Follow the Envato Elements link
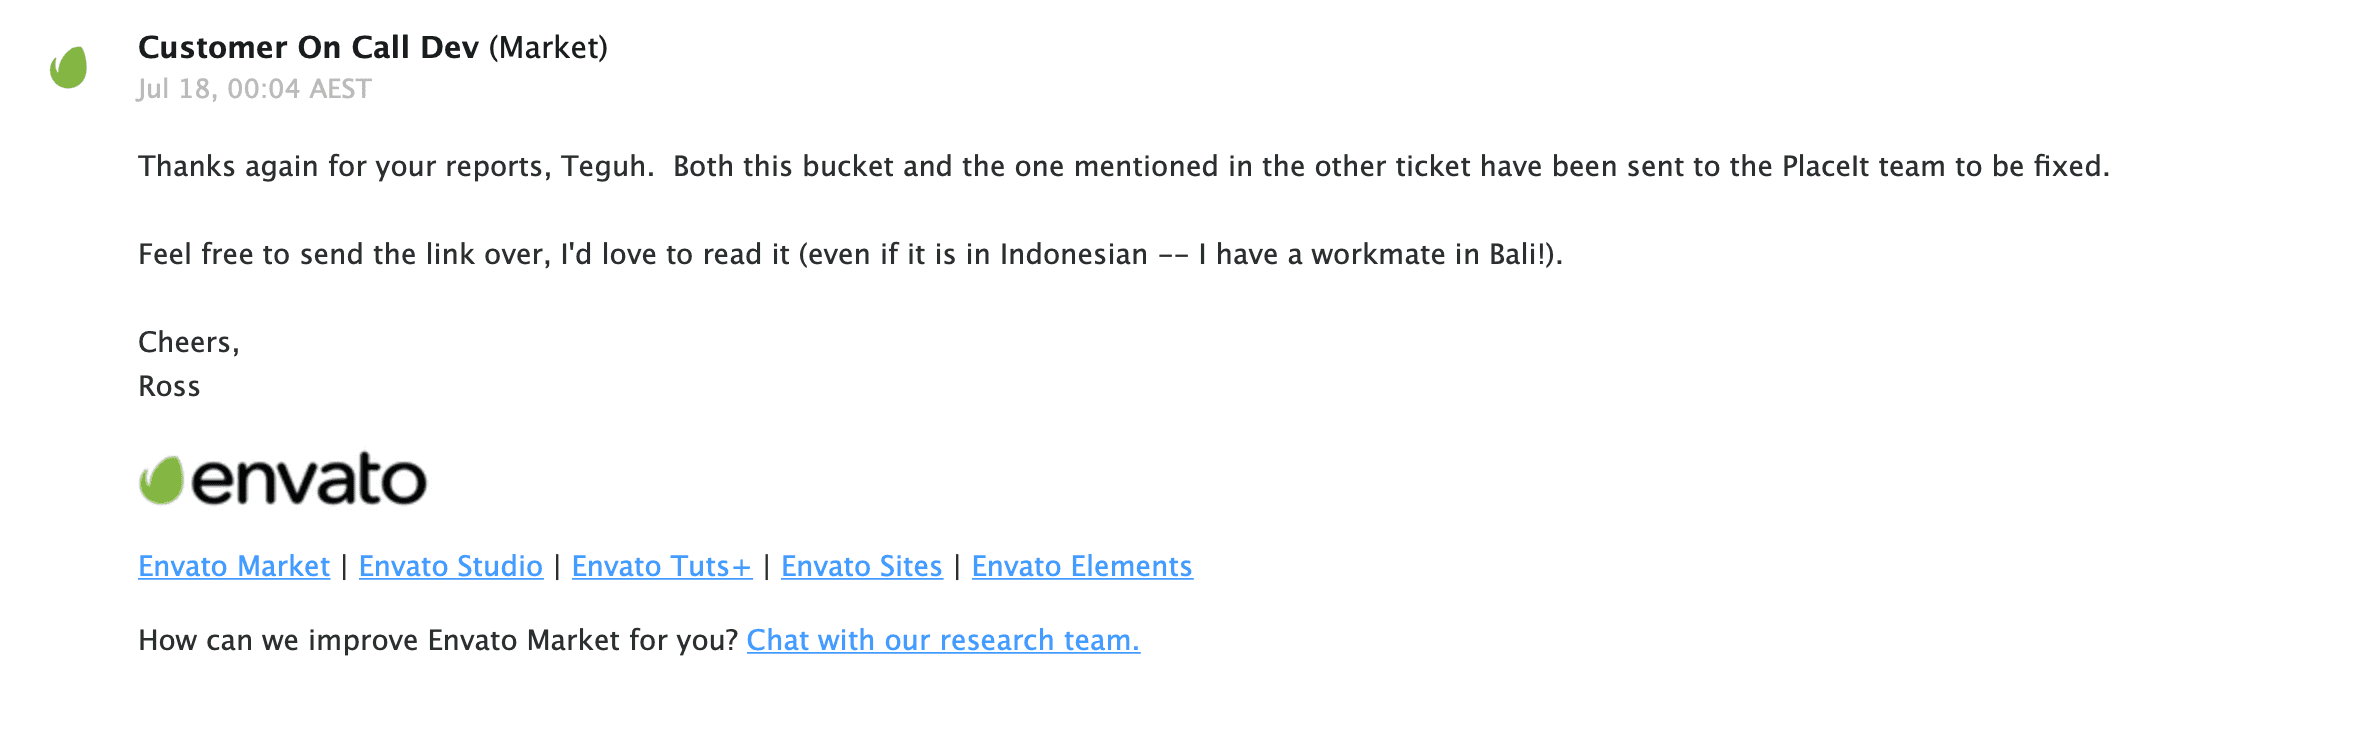 pyautogui.click(x=1082, y=566)
